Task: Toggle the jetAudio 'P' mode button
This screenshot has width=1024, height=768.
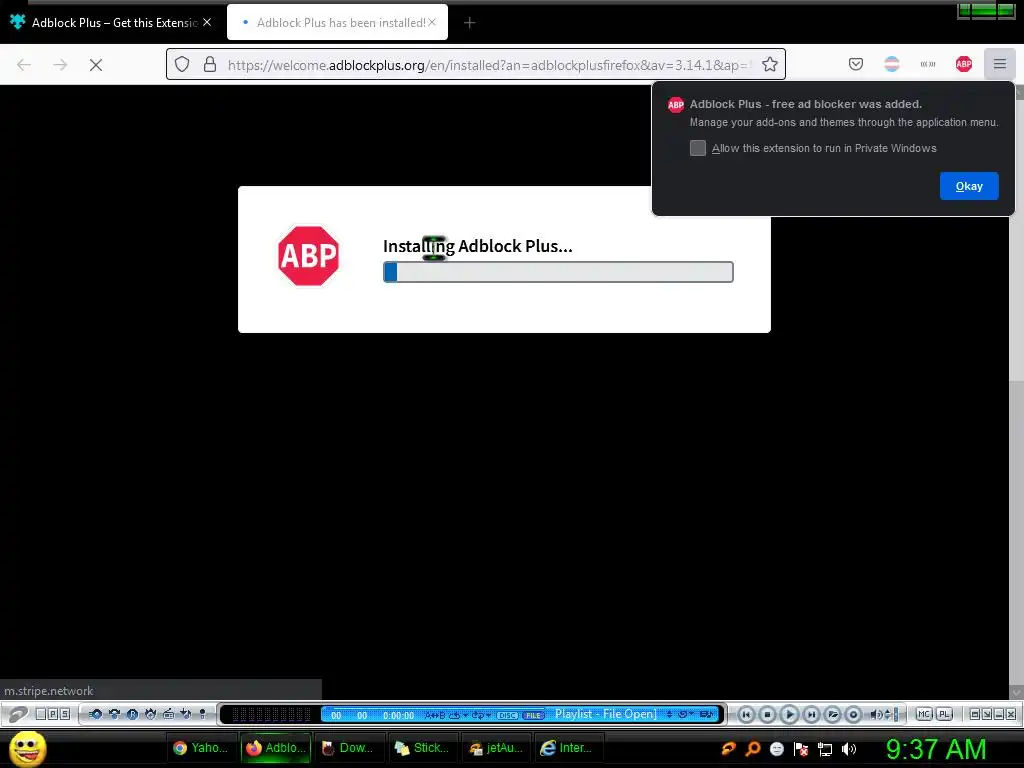Action: 53,714
